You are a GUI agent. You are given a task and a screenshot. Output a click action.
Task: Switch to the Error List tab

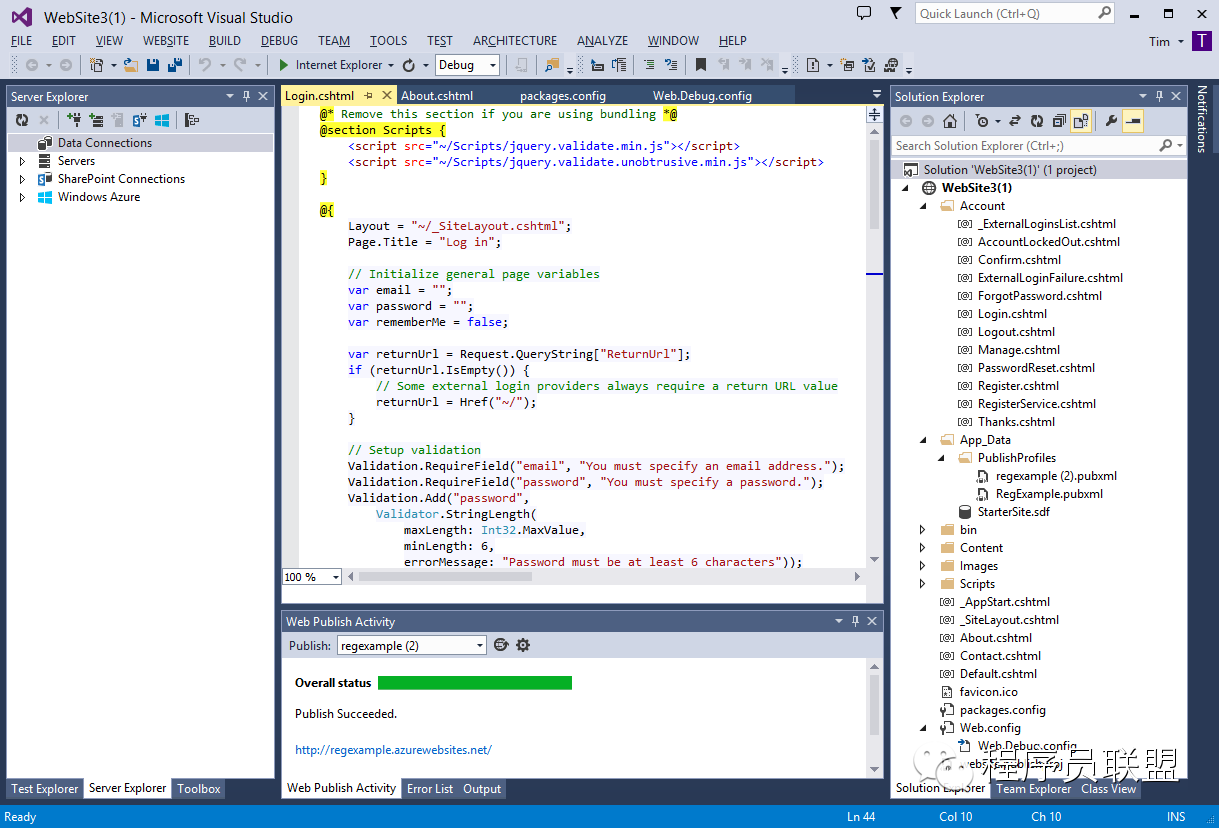click(430, 788)
